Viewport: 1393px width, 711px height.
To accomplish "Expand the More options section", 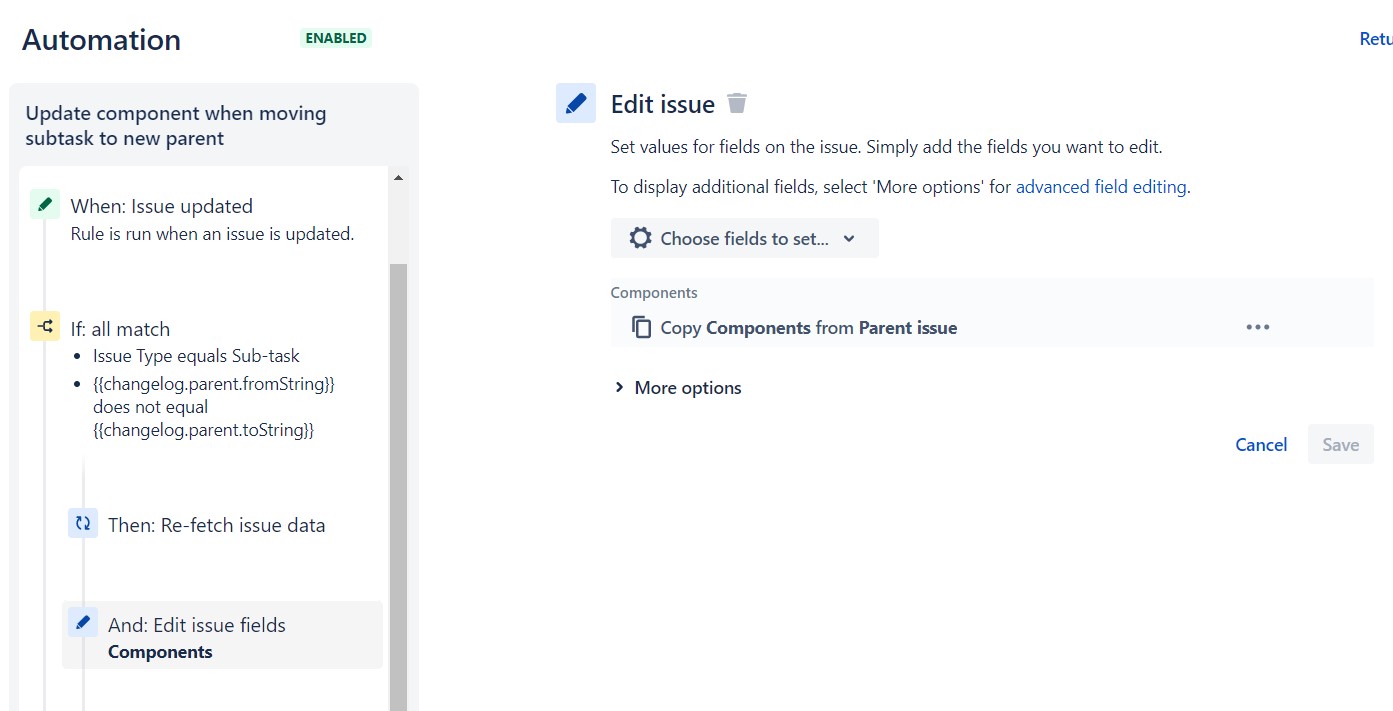I will (x=677, y=387).
